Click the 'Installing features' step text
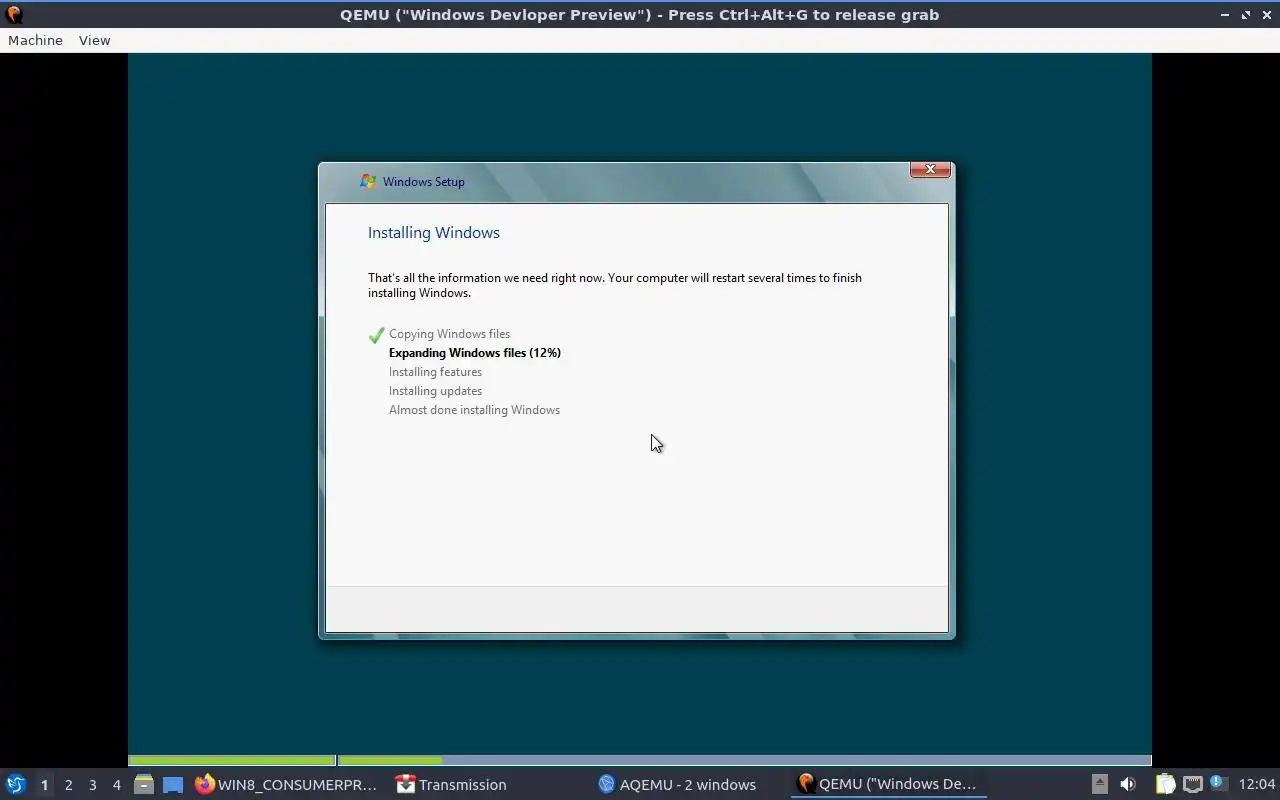Viewport: 1280px width, 800px height. [435, 372]
